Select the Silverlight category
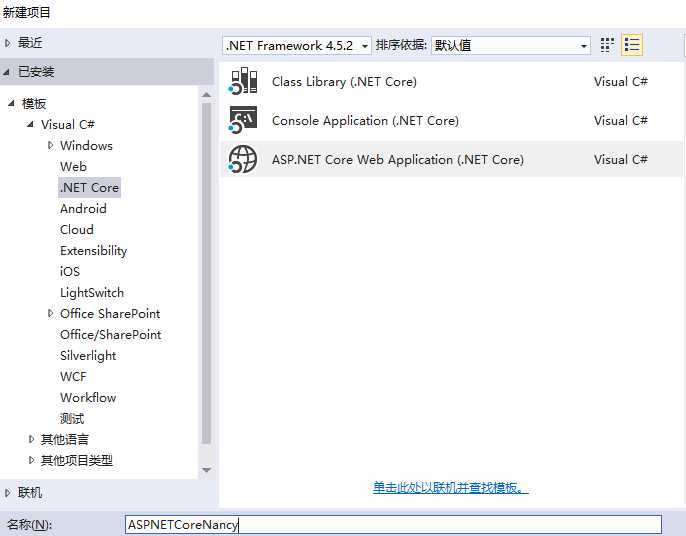 click(88, 356)
